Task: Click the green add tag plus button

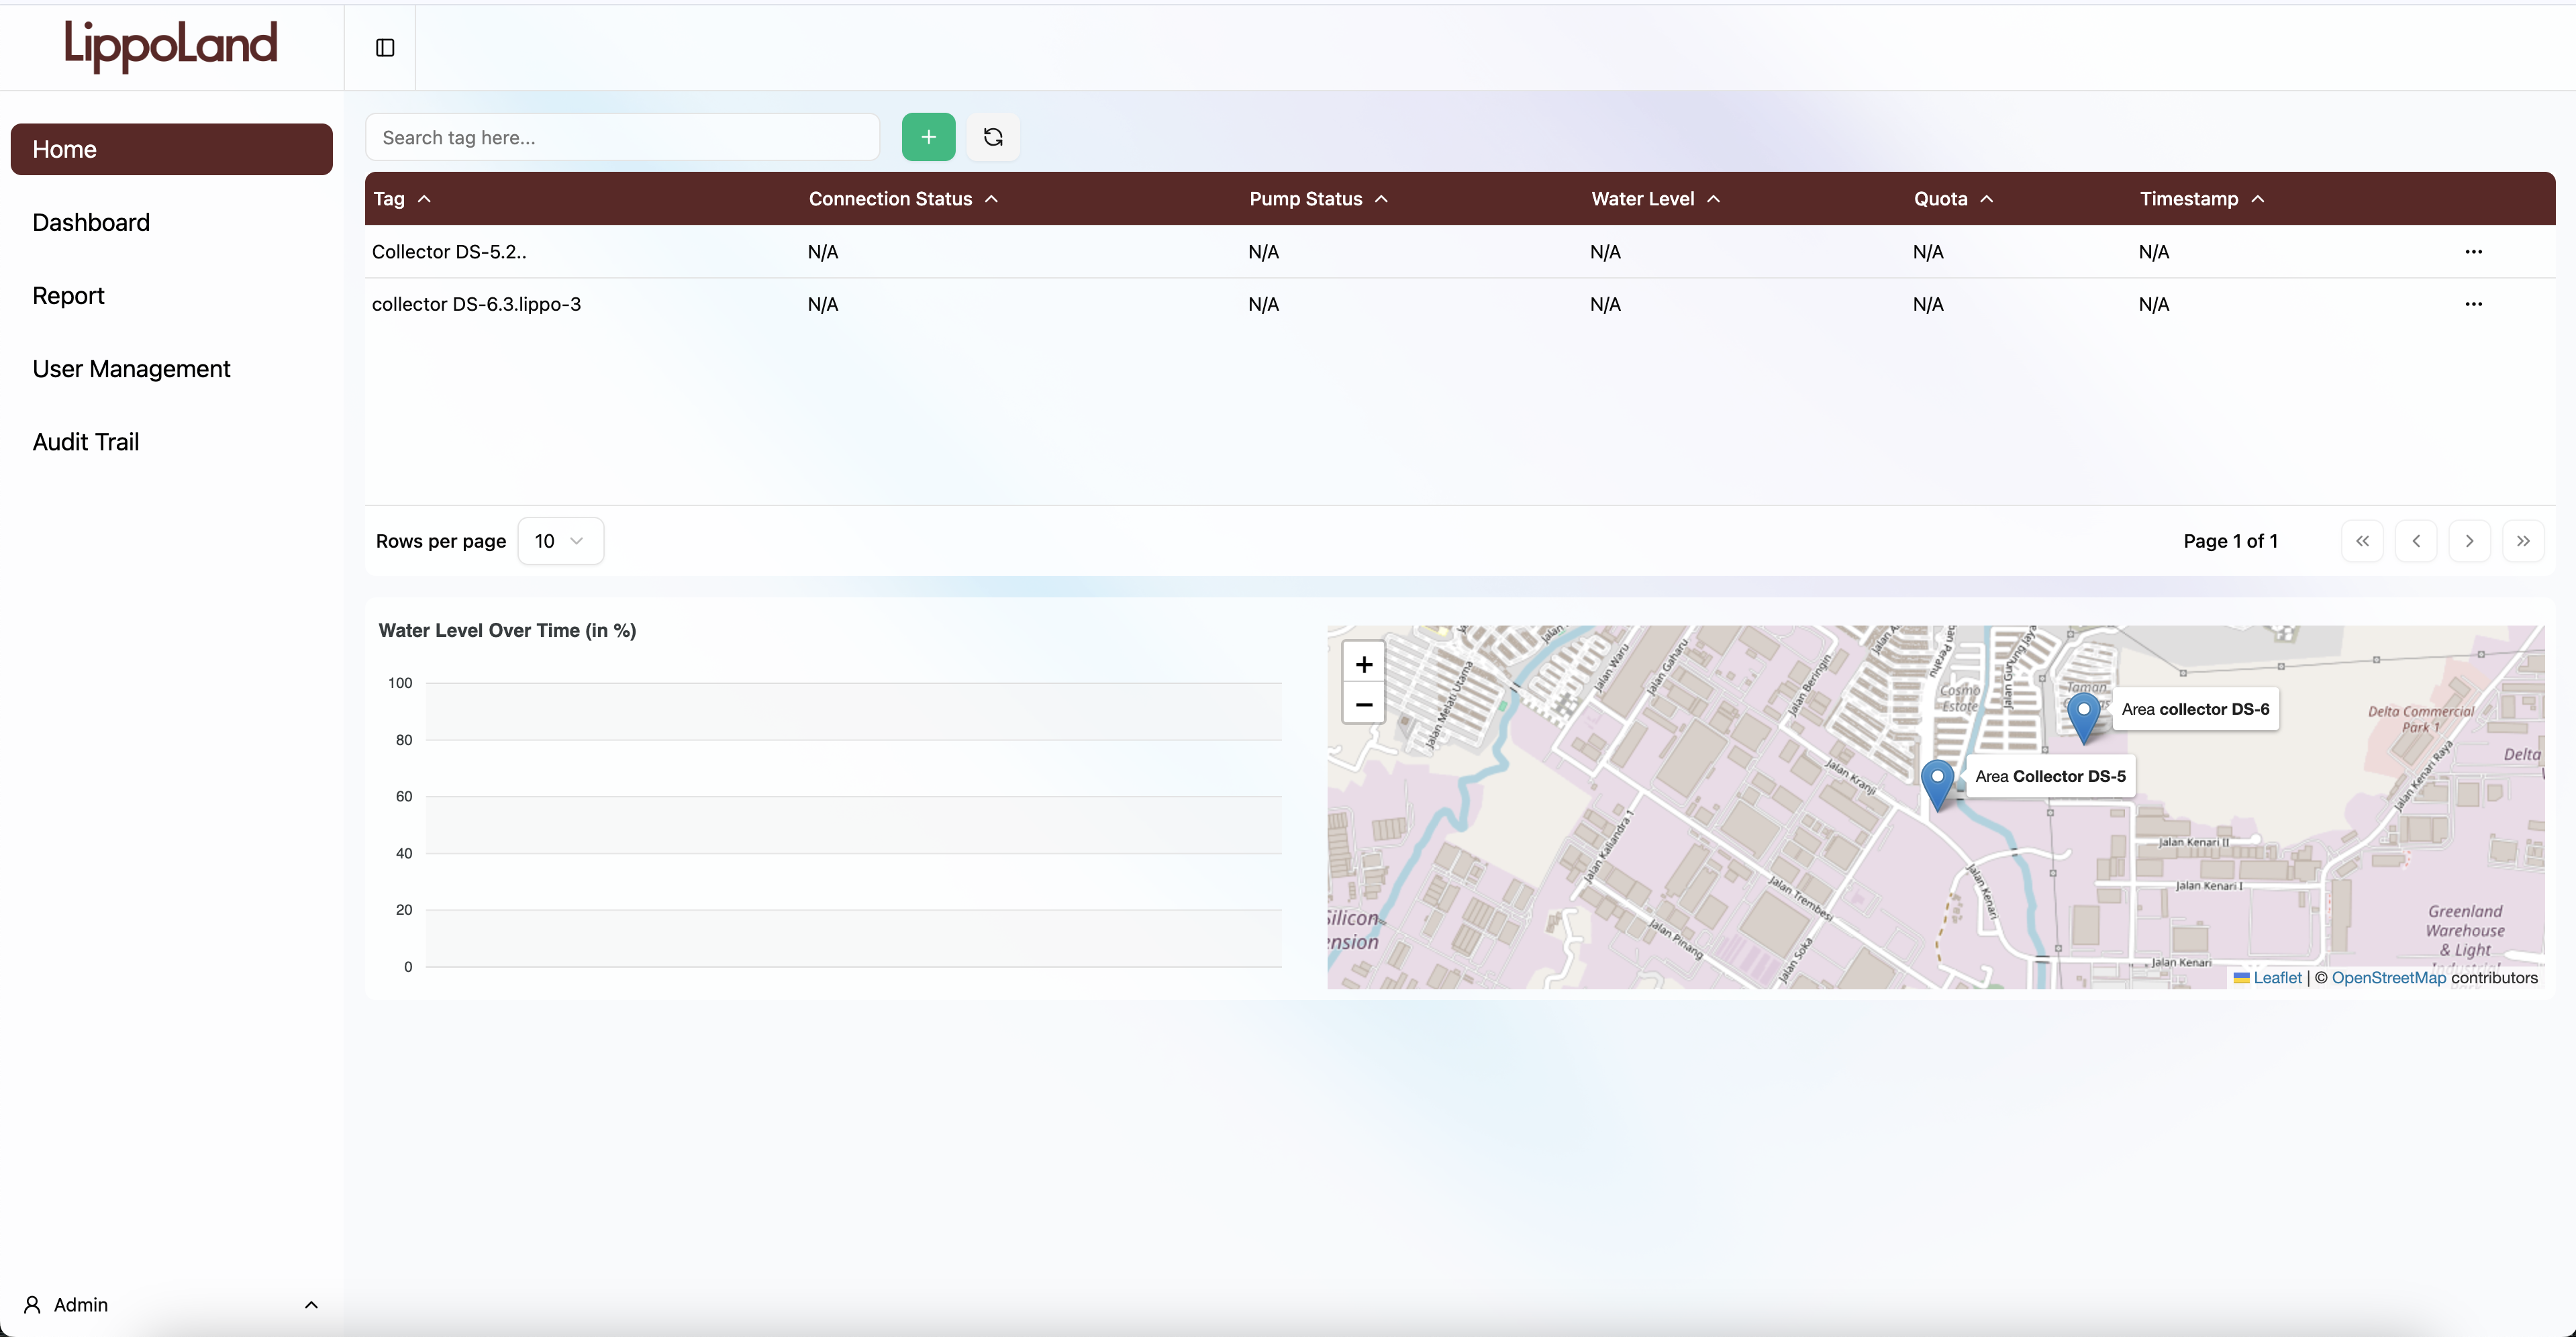Action: pos(928,137)
